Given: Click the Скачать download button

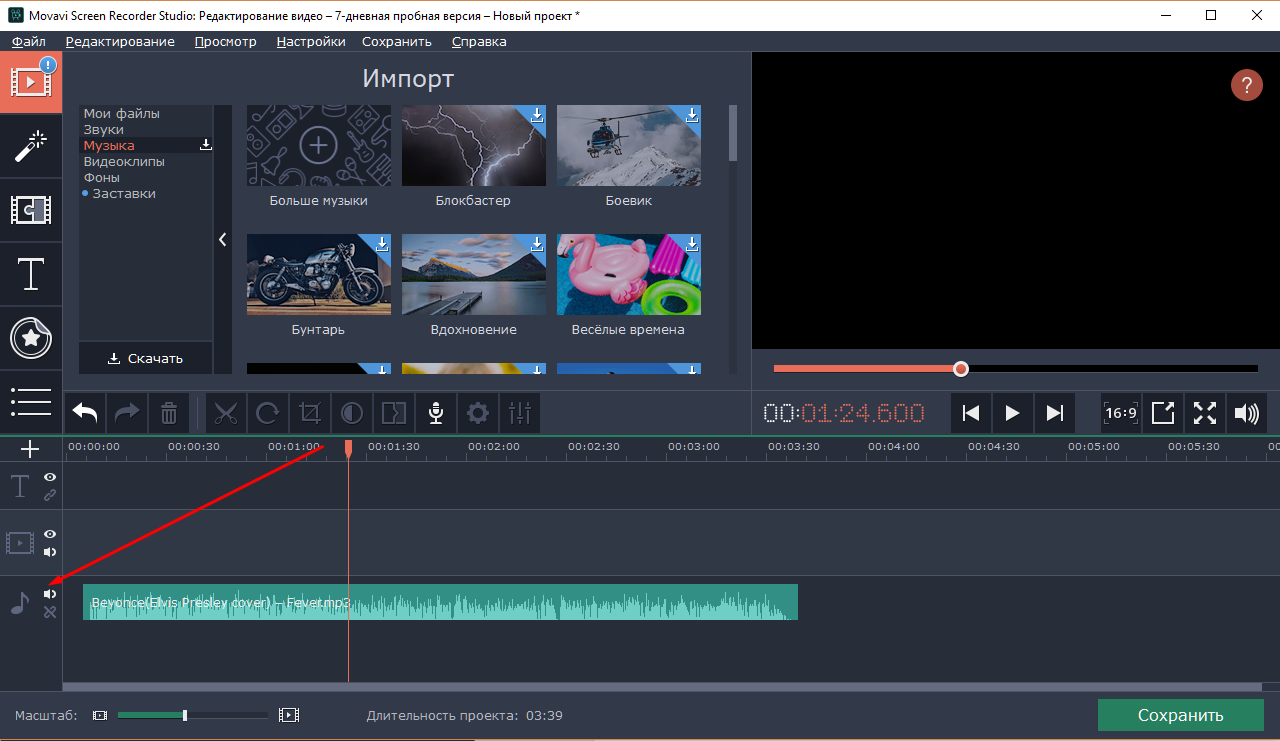Looking at the screenshot, I should point(146,358).
